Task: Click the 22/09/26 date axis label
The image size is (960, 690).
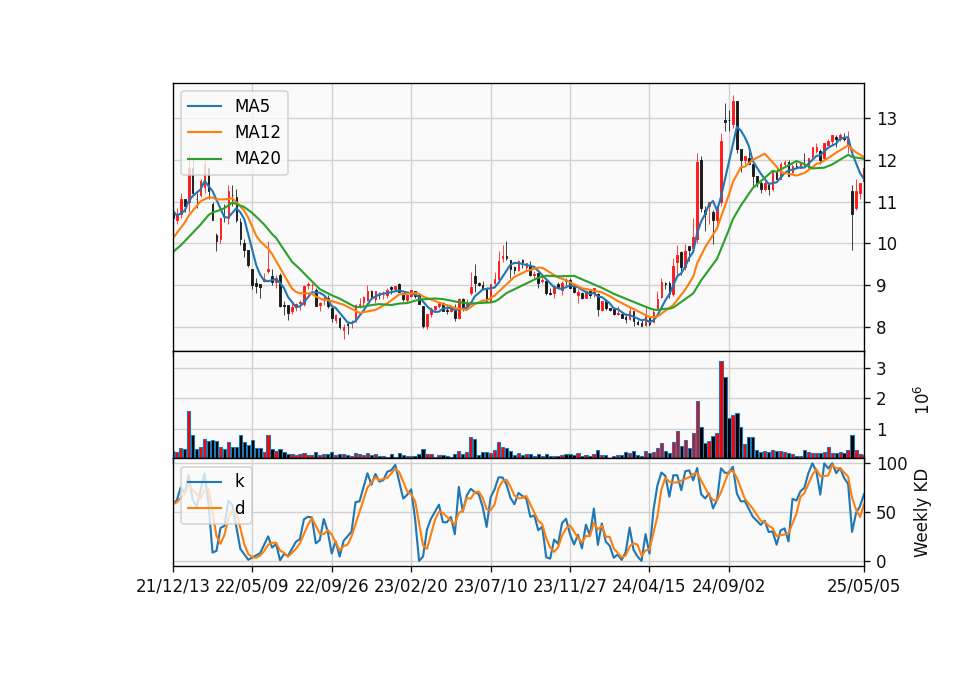Action: [332, 587]
